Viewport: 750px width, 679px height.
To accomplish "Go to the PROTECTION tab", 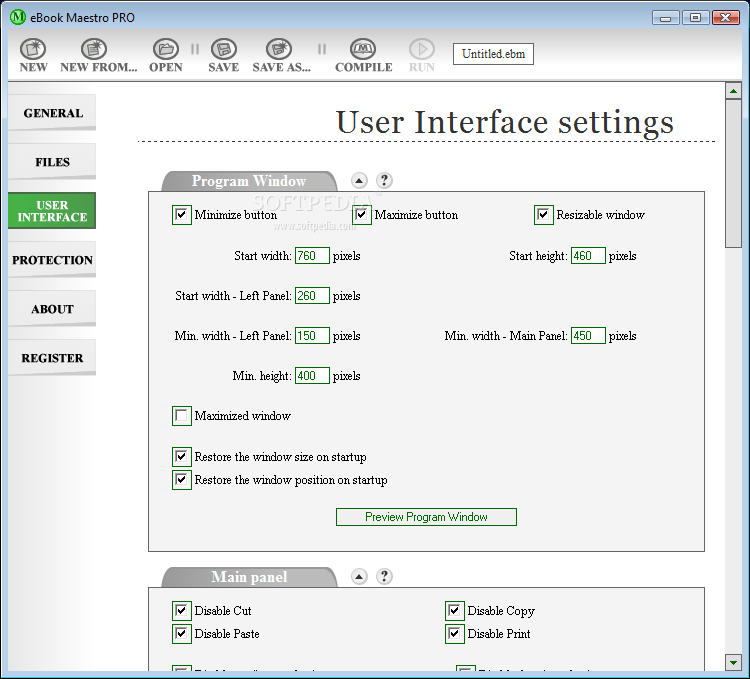I will click(x=52, y=260).
